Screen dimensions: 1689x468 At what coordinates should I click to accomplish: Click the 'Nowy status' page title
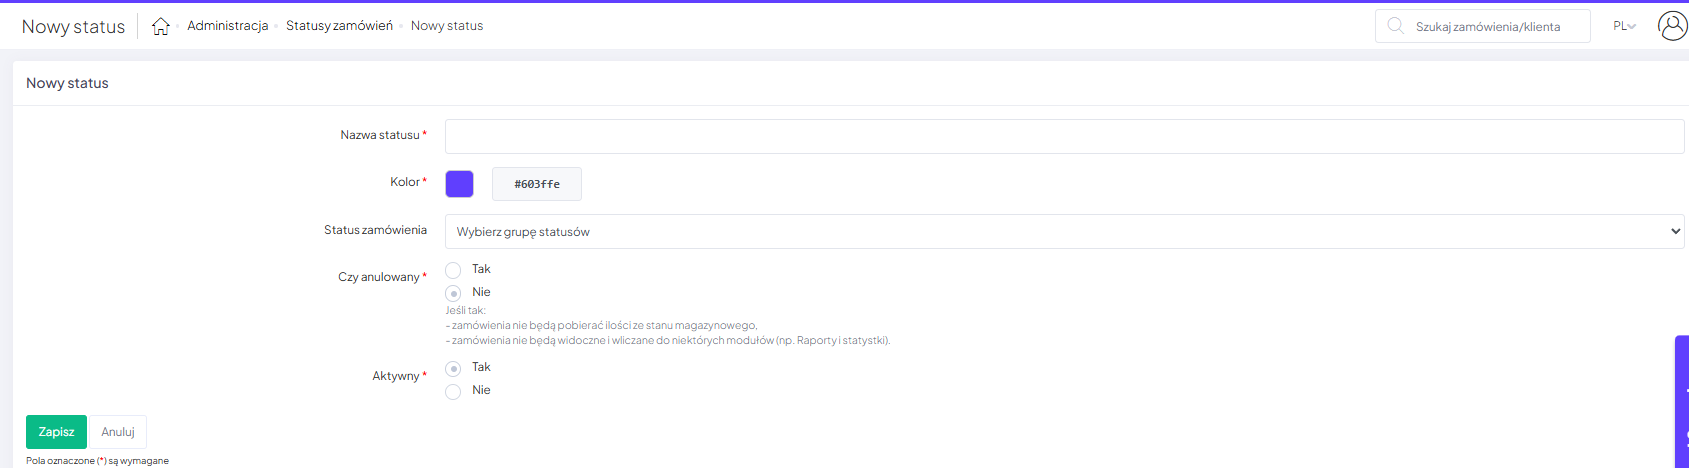point(73,27)
